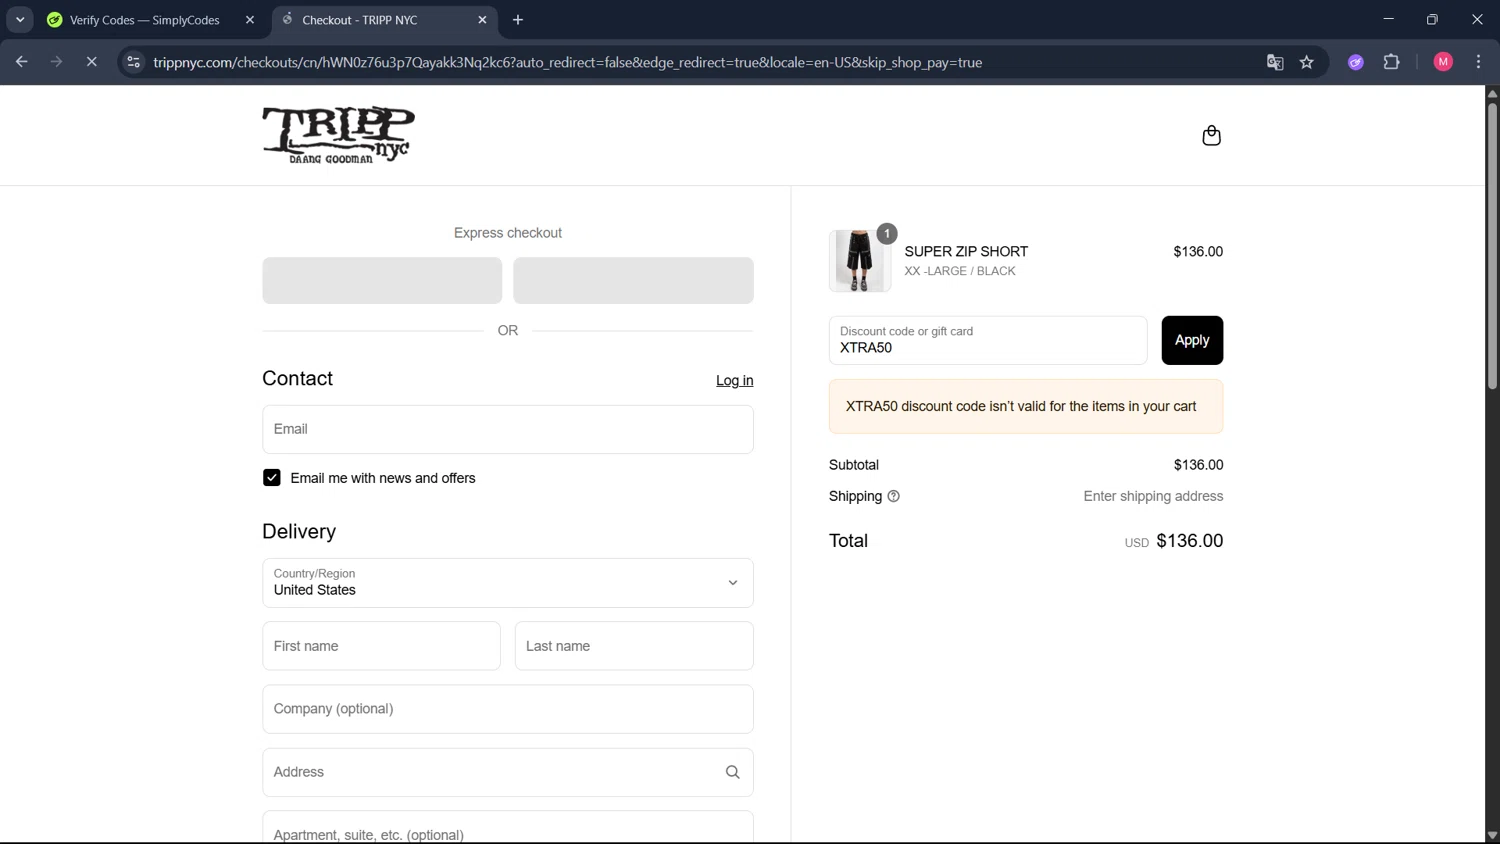Screen dimensions: 1500x844
Task: Open the shopping bag cart icon
Action: tap(1211, 135)
